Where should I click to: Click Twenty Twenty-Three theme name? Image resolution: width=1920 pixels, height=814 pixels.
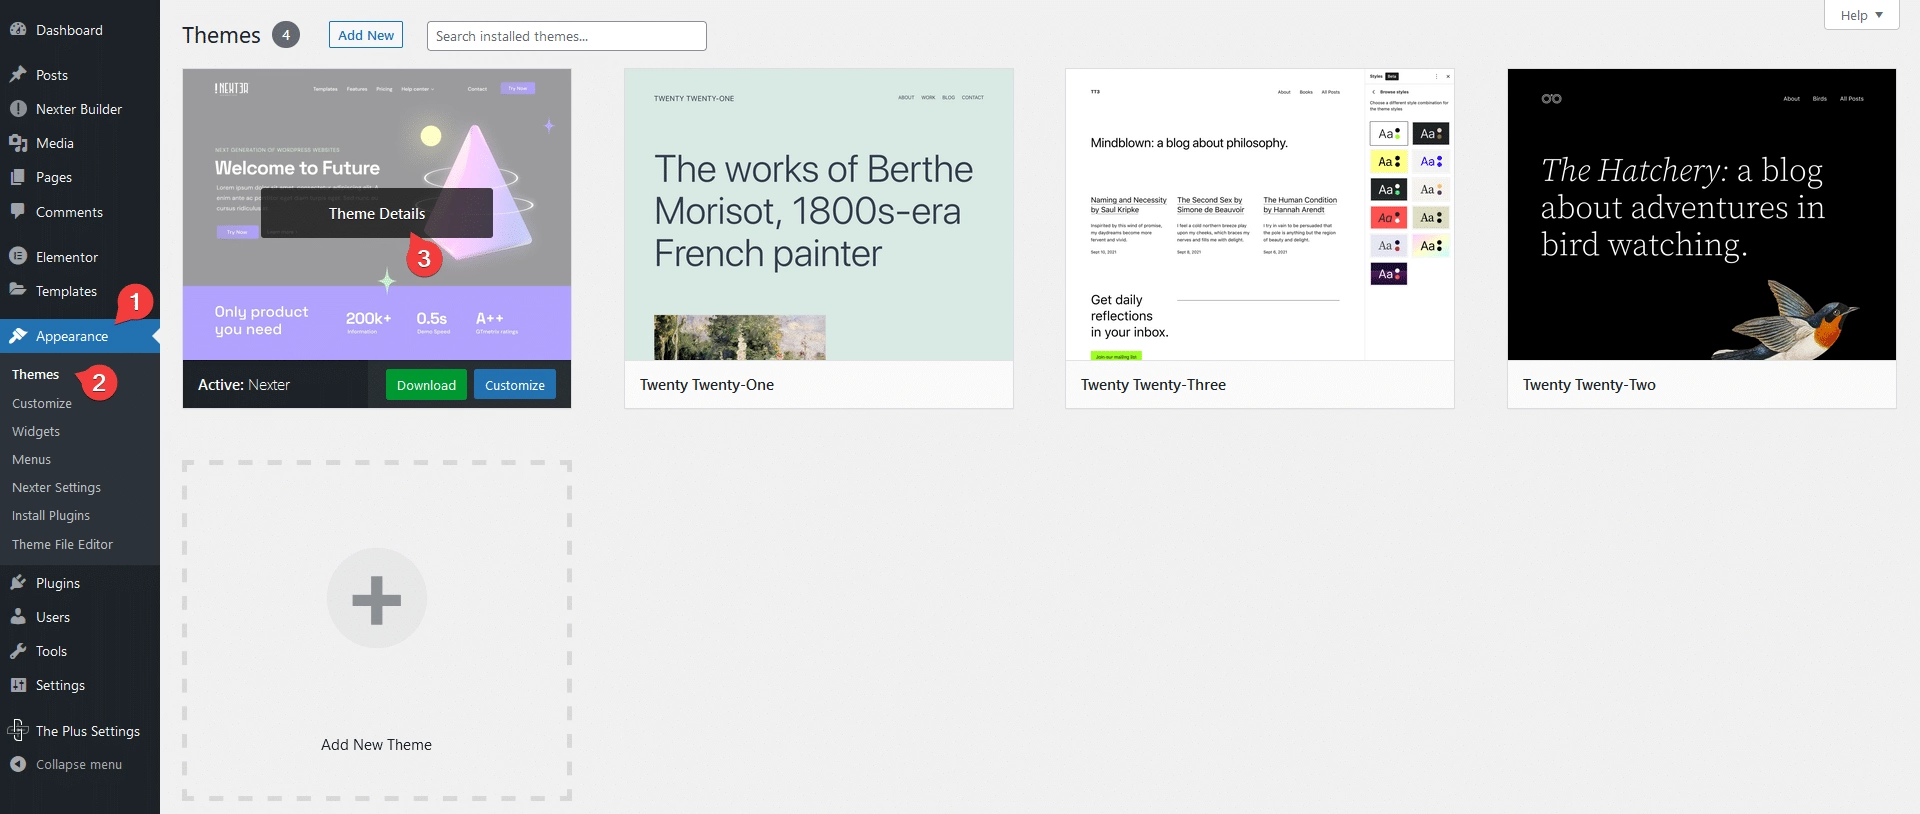click(1153, 385)
